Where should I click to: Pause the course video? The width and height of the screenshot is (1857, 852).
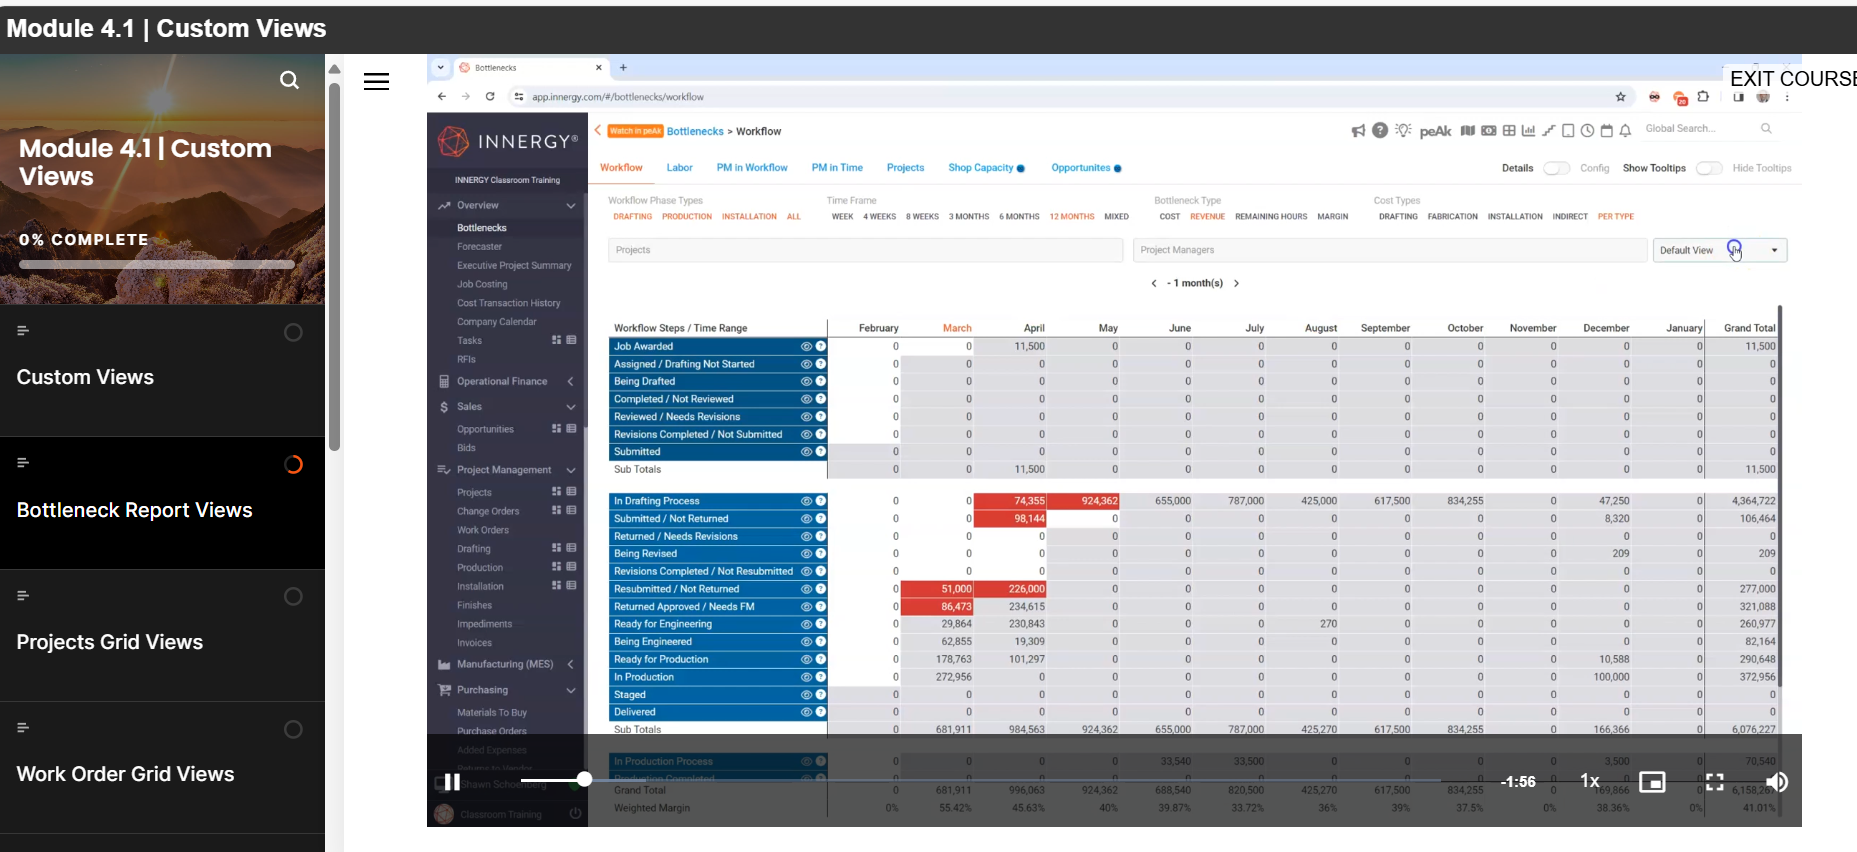pyautogui.click(x=452, y=782)
